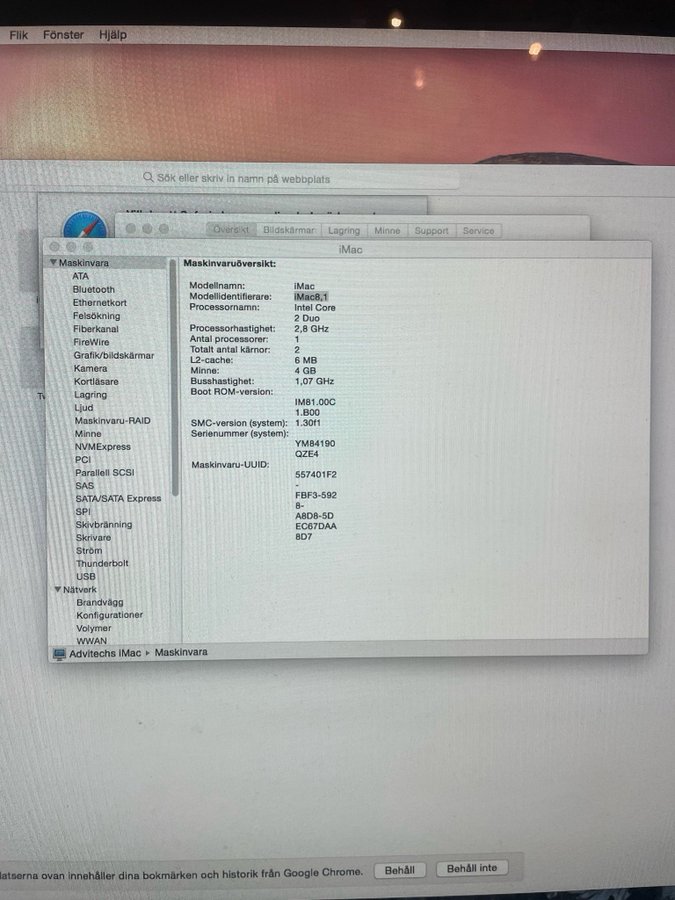This screenshot has height=900, width=675.
Task: Click the Safari search address field
Action: pyautogui.click(x=300, y=178)
